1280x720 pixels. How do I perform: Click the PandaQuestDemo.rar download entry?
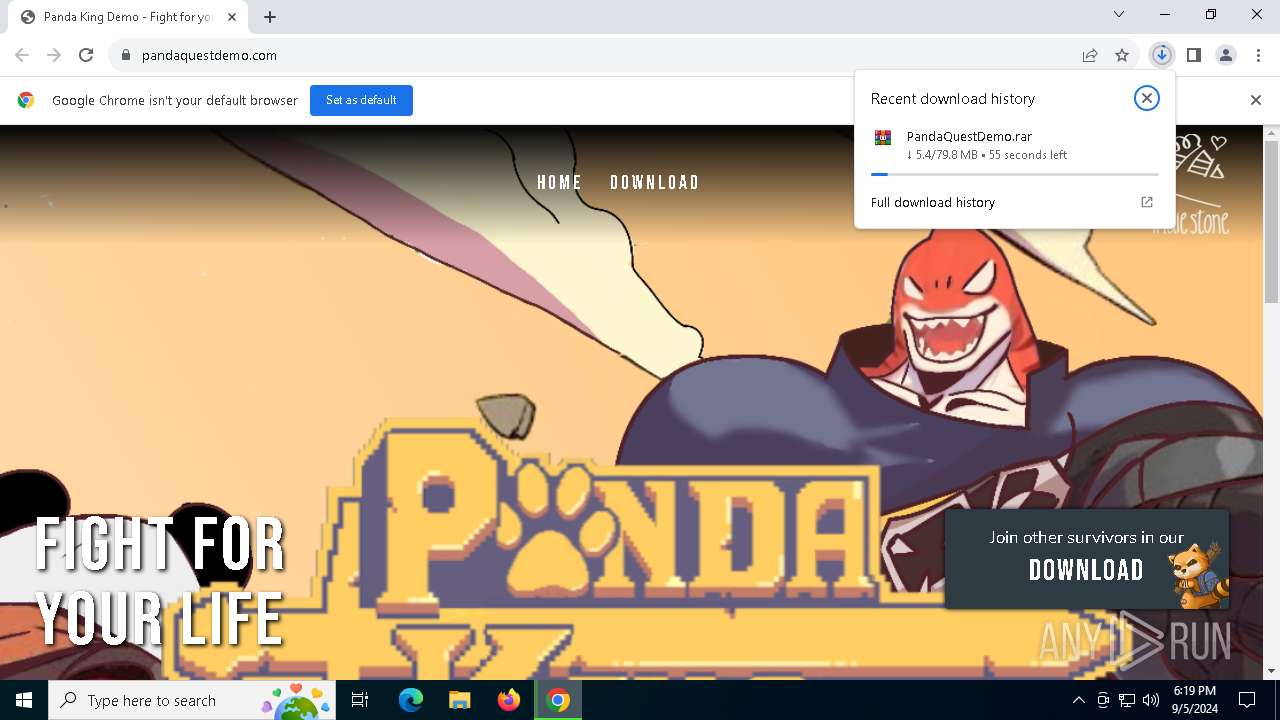point(1014,145)
